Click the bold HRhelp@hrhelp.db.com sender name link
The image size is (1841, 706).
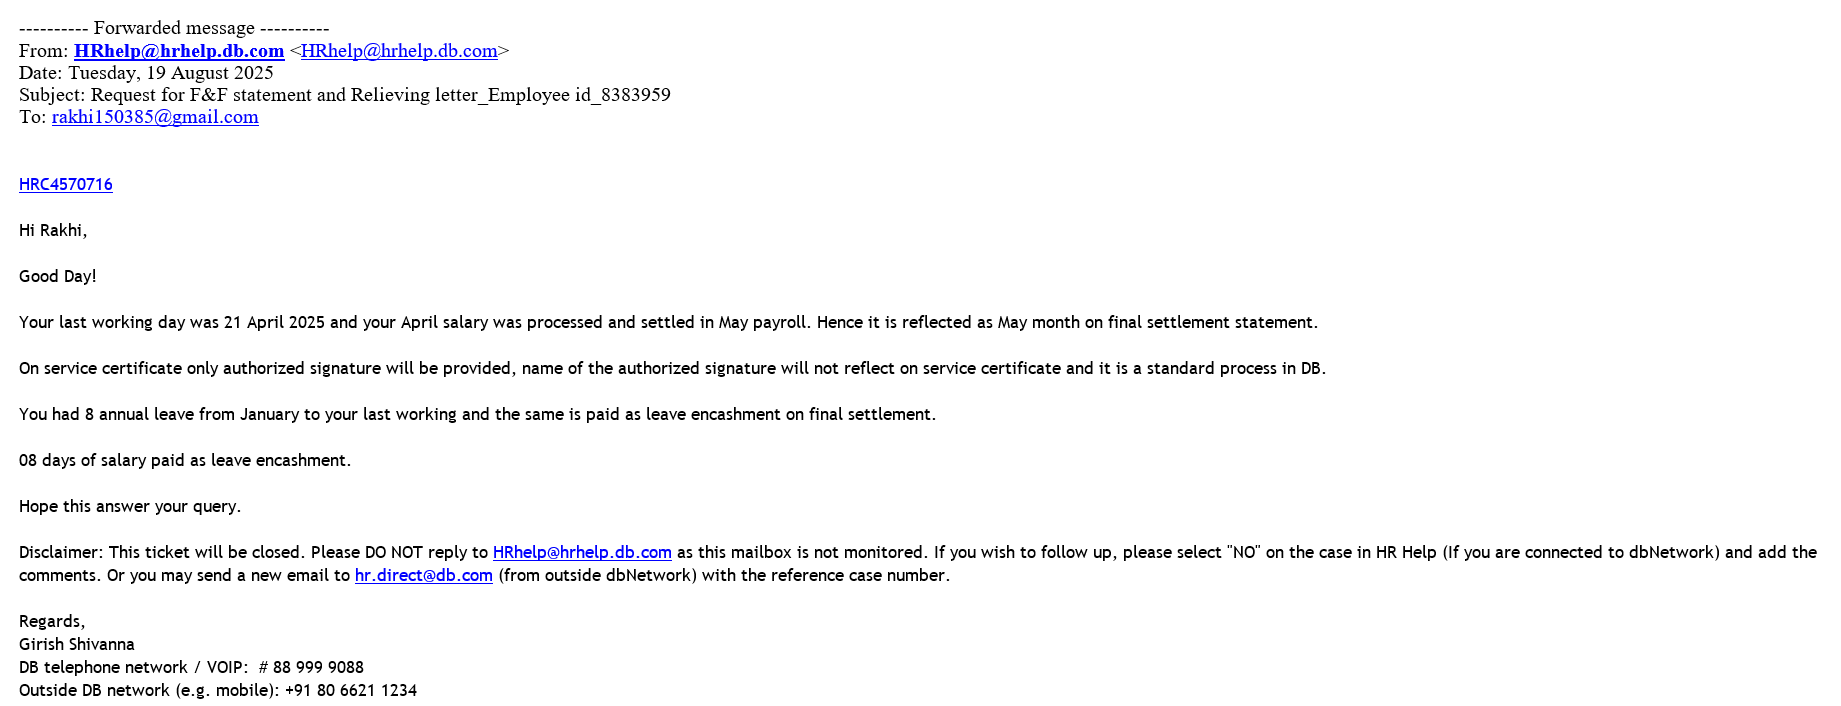point(179,51)
